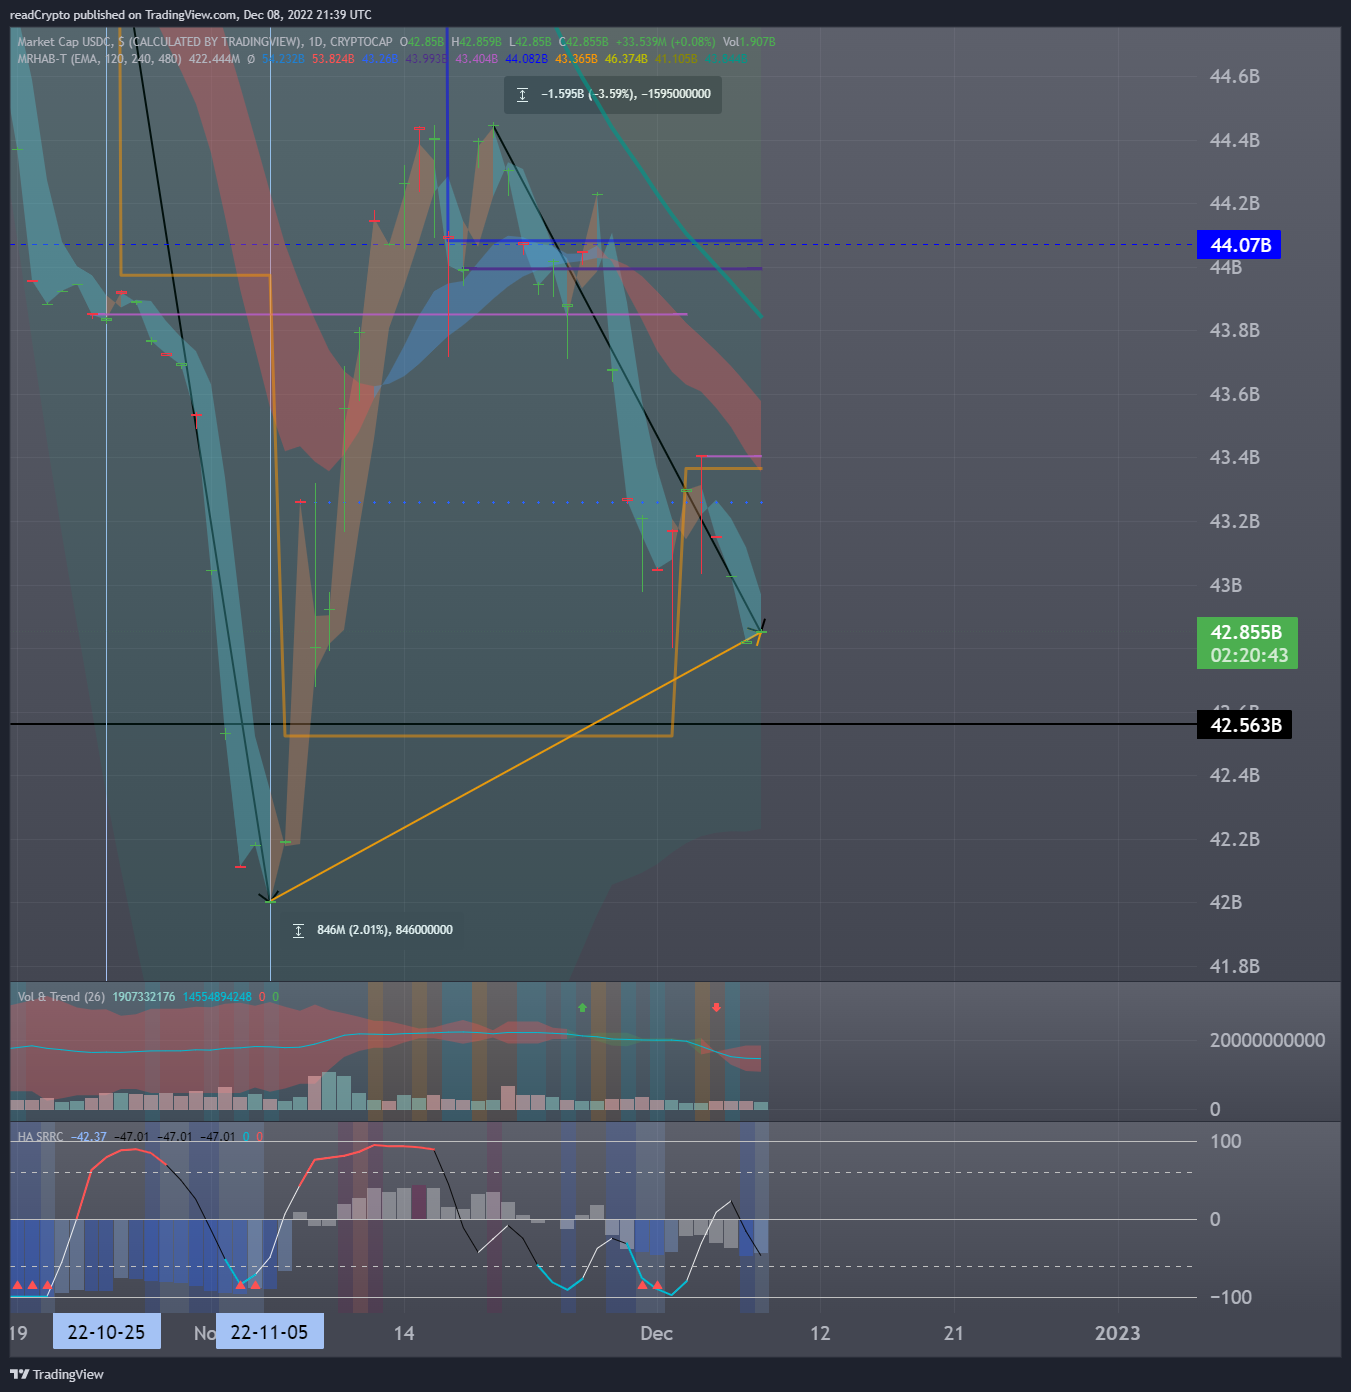Click the TradingView logo at bottom left
1351x1392 pixels.
[57, 1374]
